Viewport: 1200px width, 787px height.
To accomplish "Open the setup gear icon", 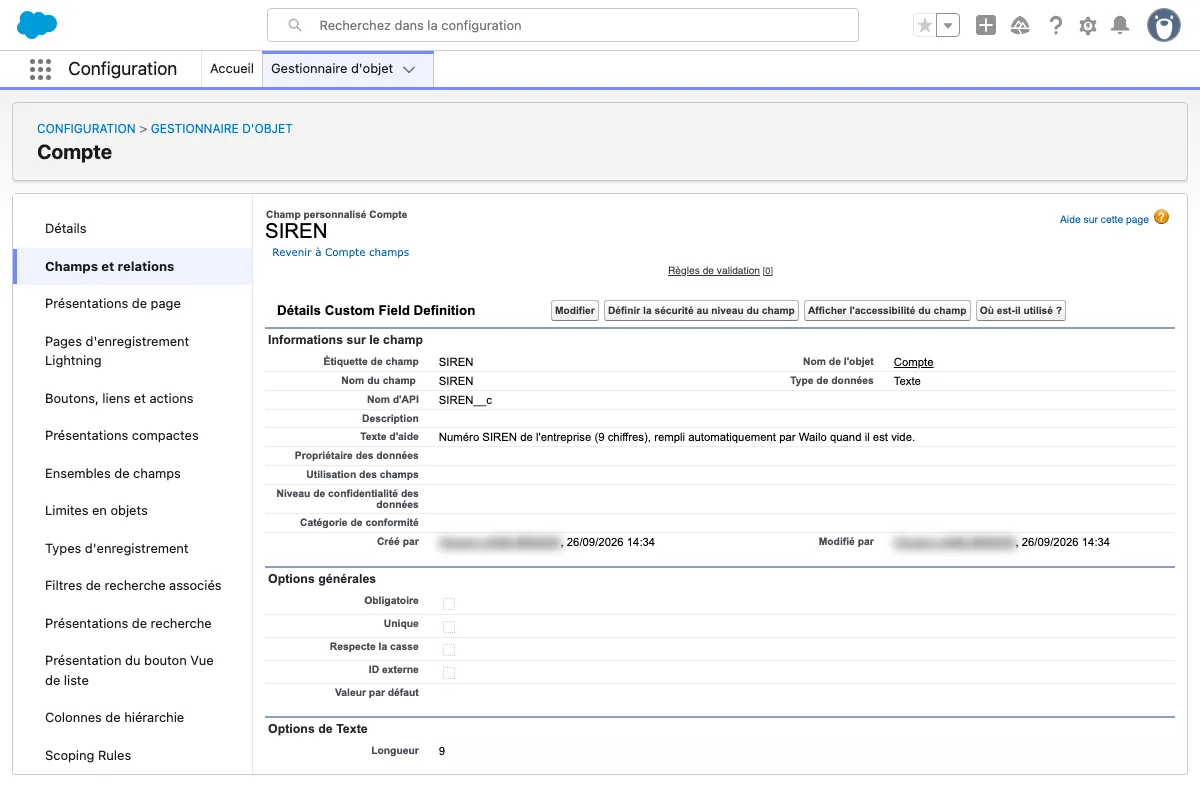I will (1088, 26).
